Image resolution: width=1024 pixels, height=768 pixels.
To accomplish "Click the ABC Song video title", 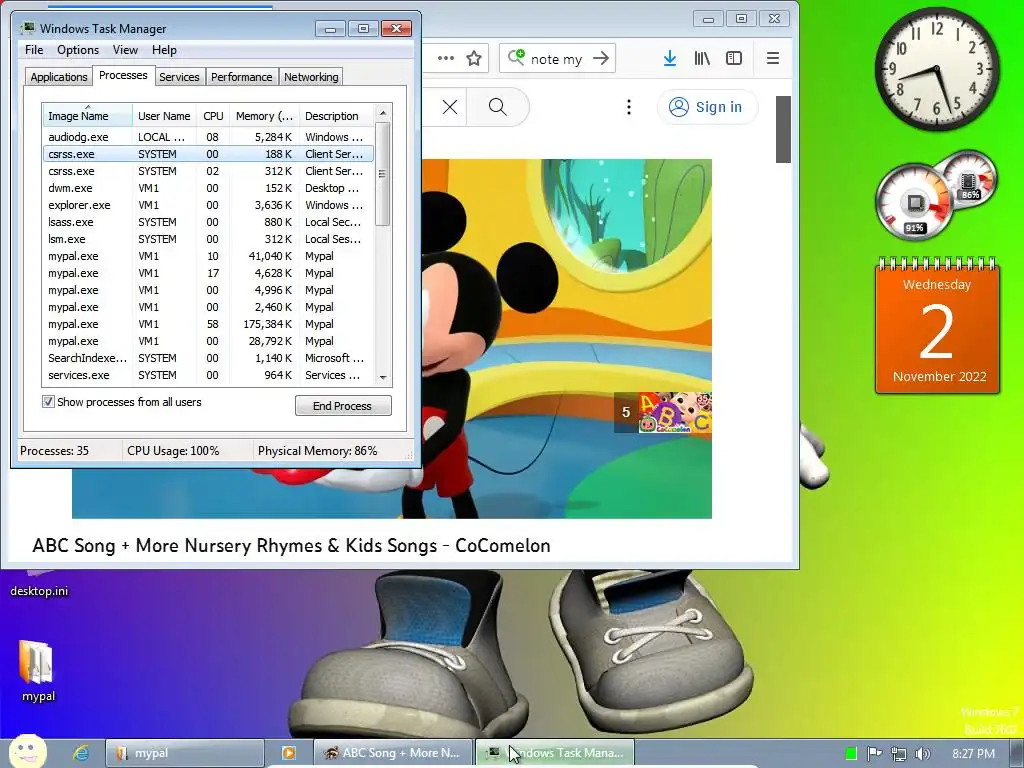I will point(291,545).
